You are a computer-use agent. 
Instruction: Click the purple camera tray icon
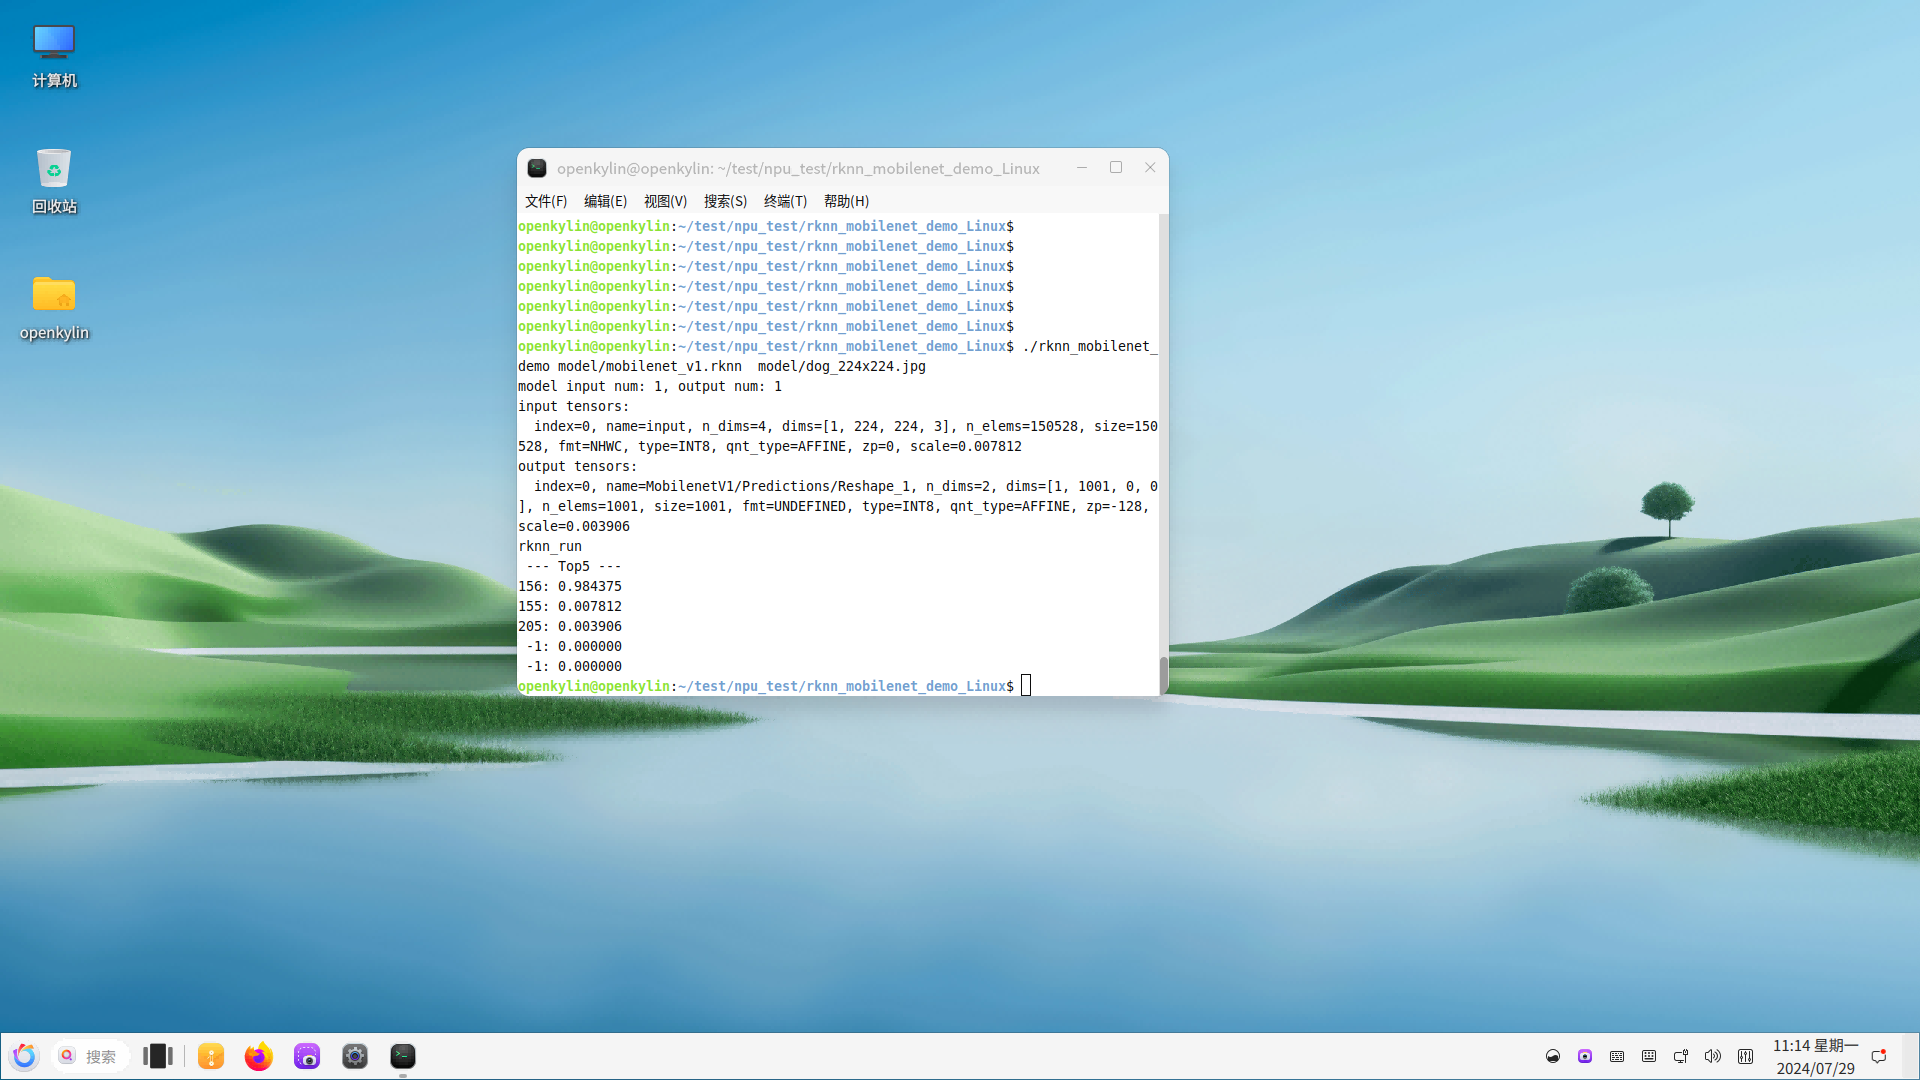[x=1585, y=1056]
